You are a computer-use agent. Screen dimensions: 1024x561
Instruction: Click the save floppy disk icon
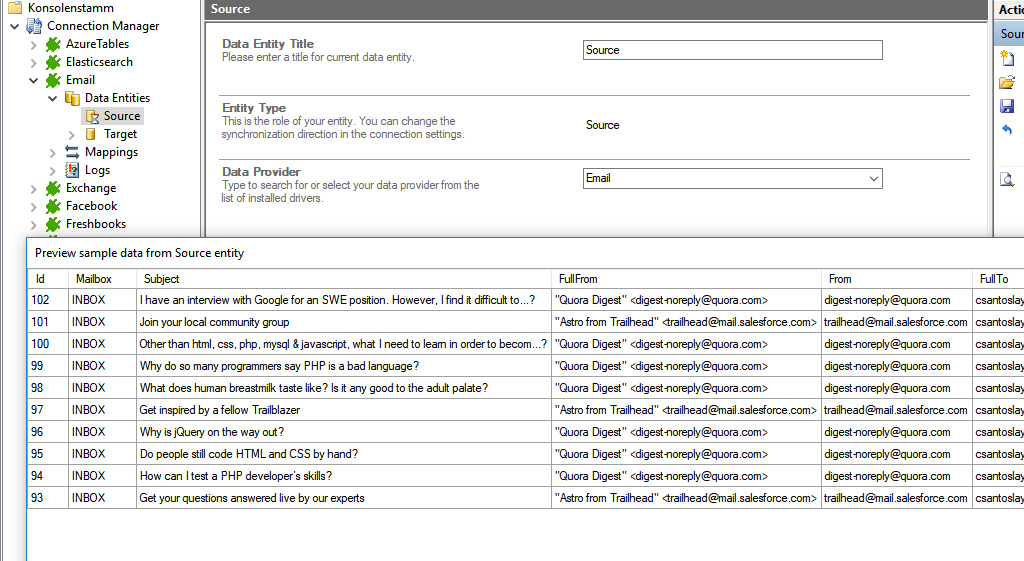pyautogui.click(x=1007, y=107)
